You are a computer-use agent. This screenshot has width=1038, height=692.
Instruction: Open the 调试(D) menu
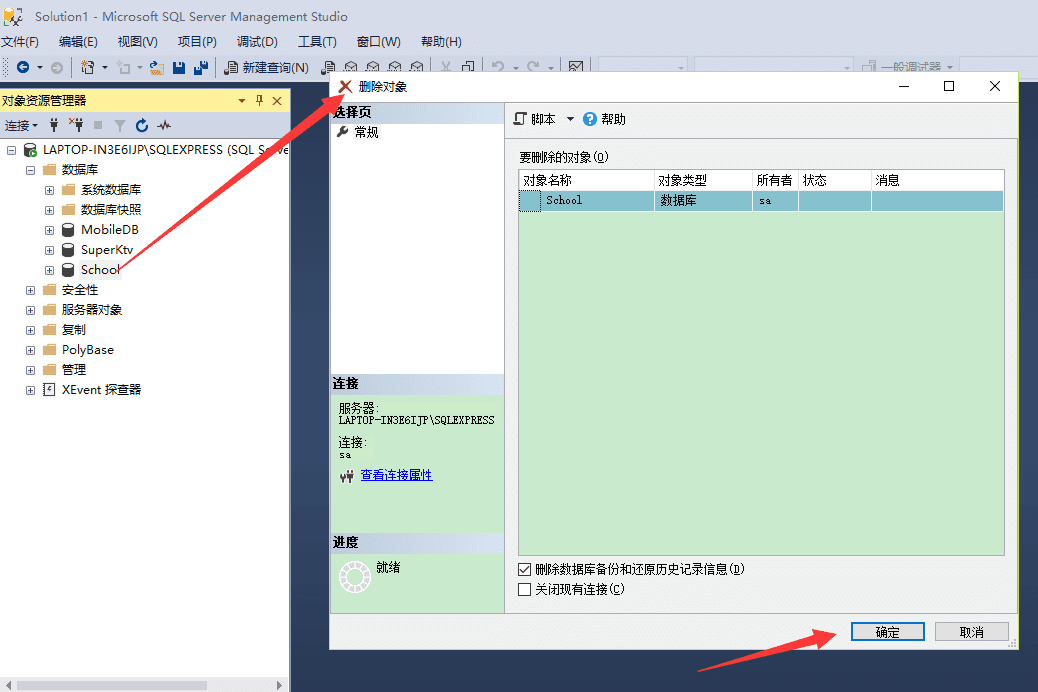(258, 42)
